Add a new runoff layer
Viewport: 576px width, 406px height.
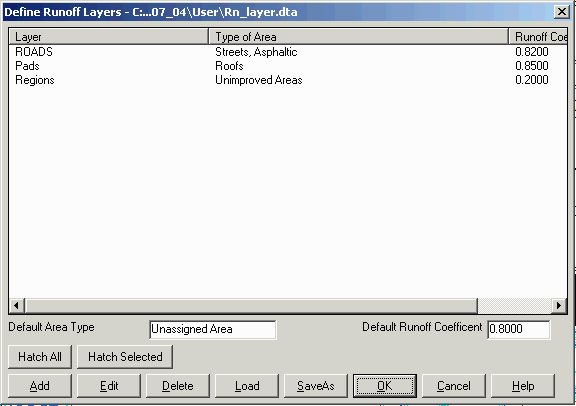[40, 386]
